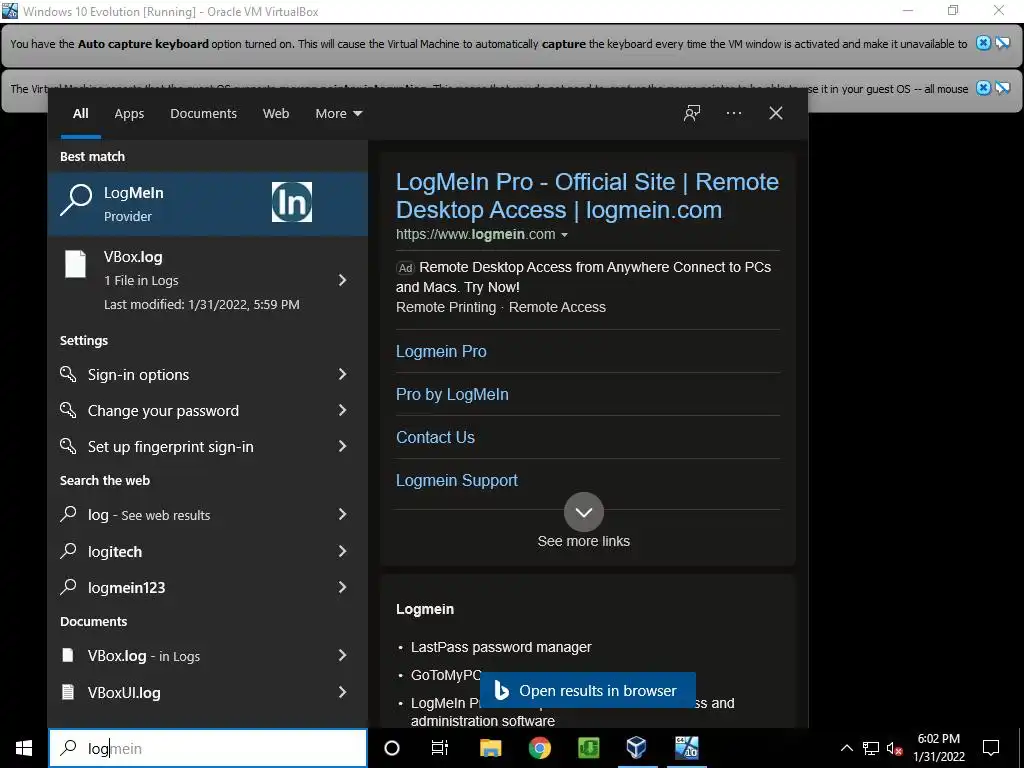Expand the 'log - See web results' arrow

coord(342,515)
